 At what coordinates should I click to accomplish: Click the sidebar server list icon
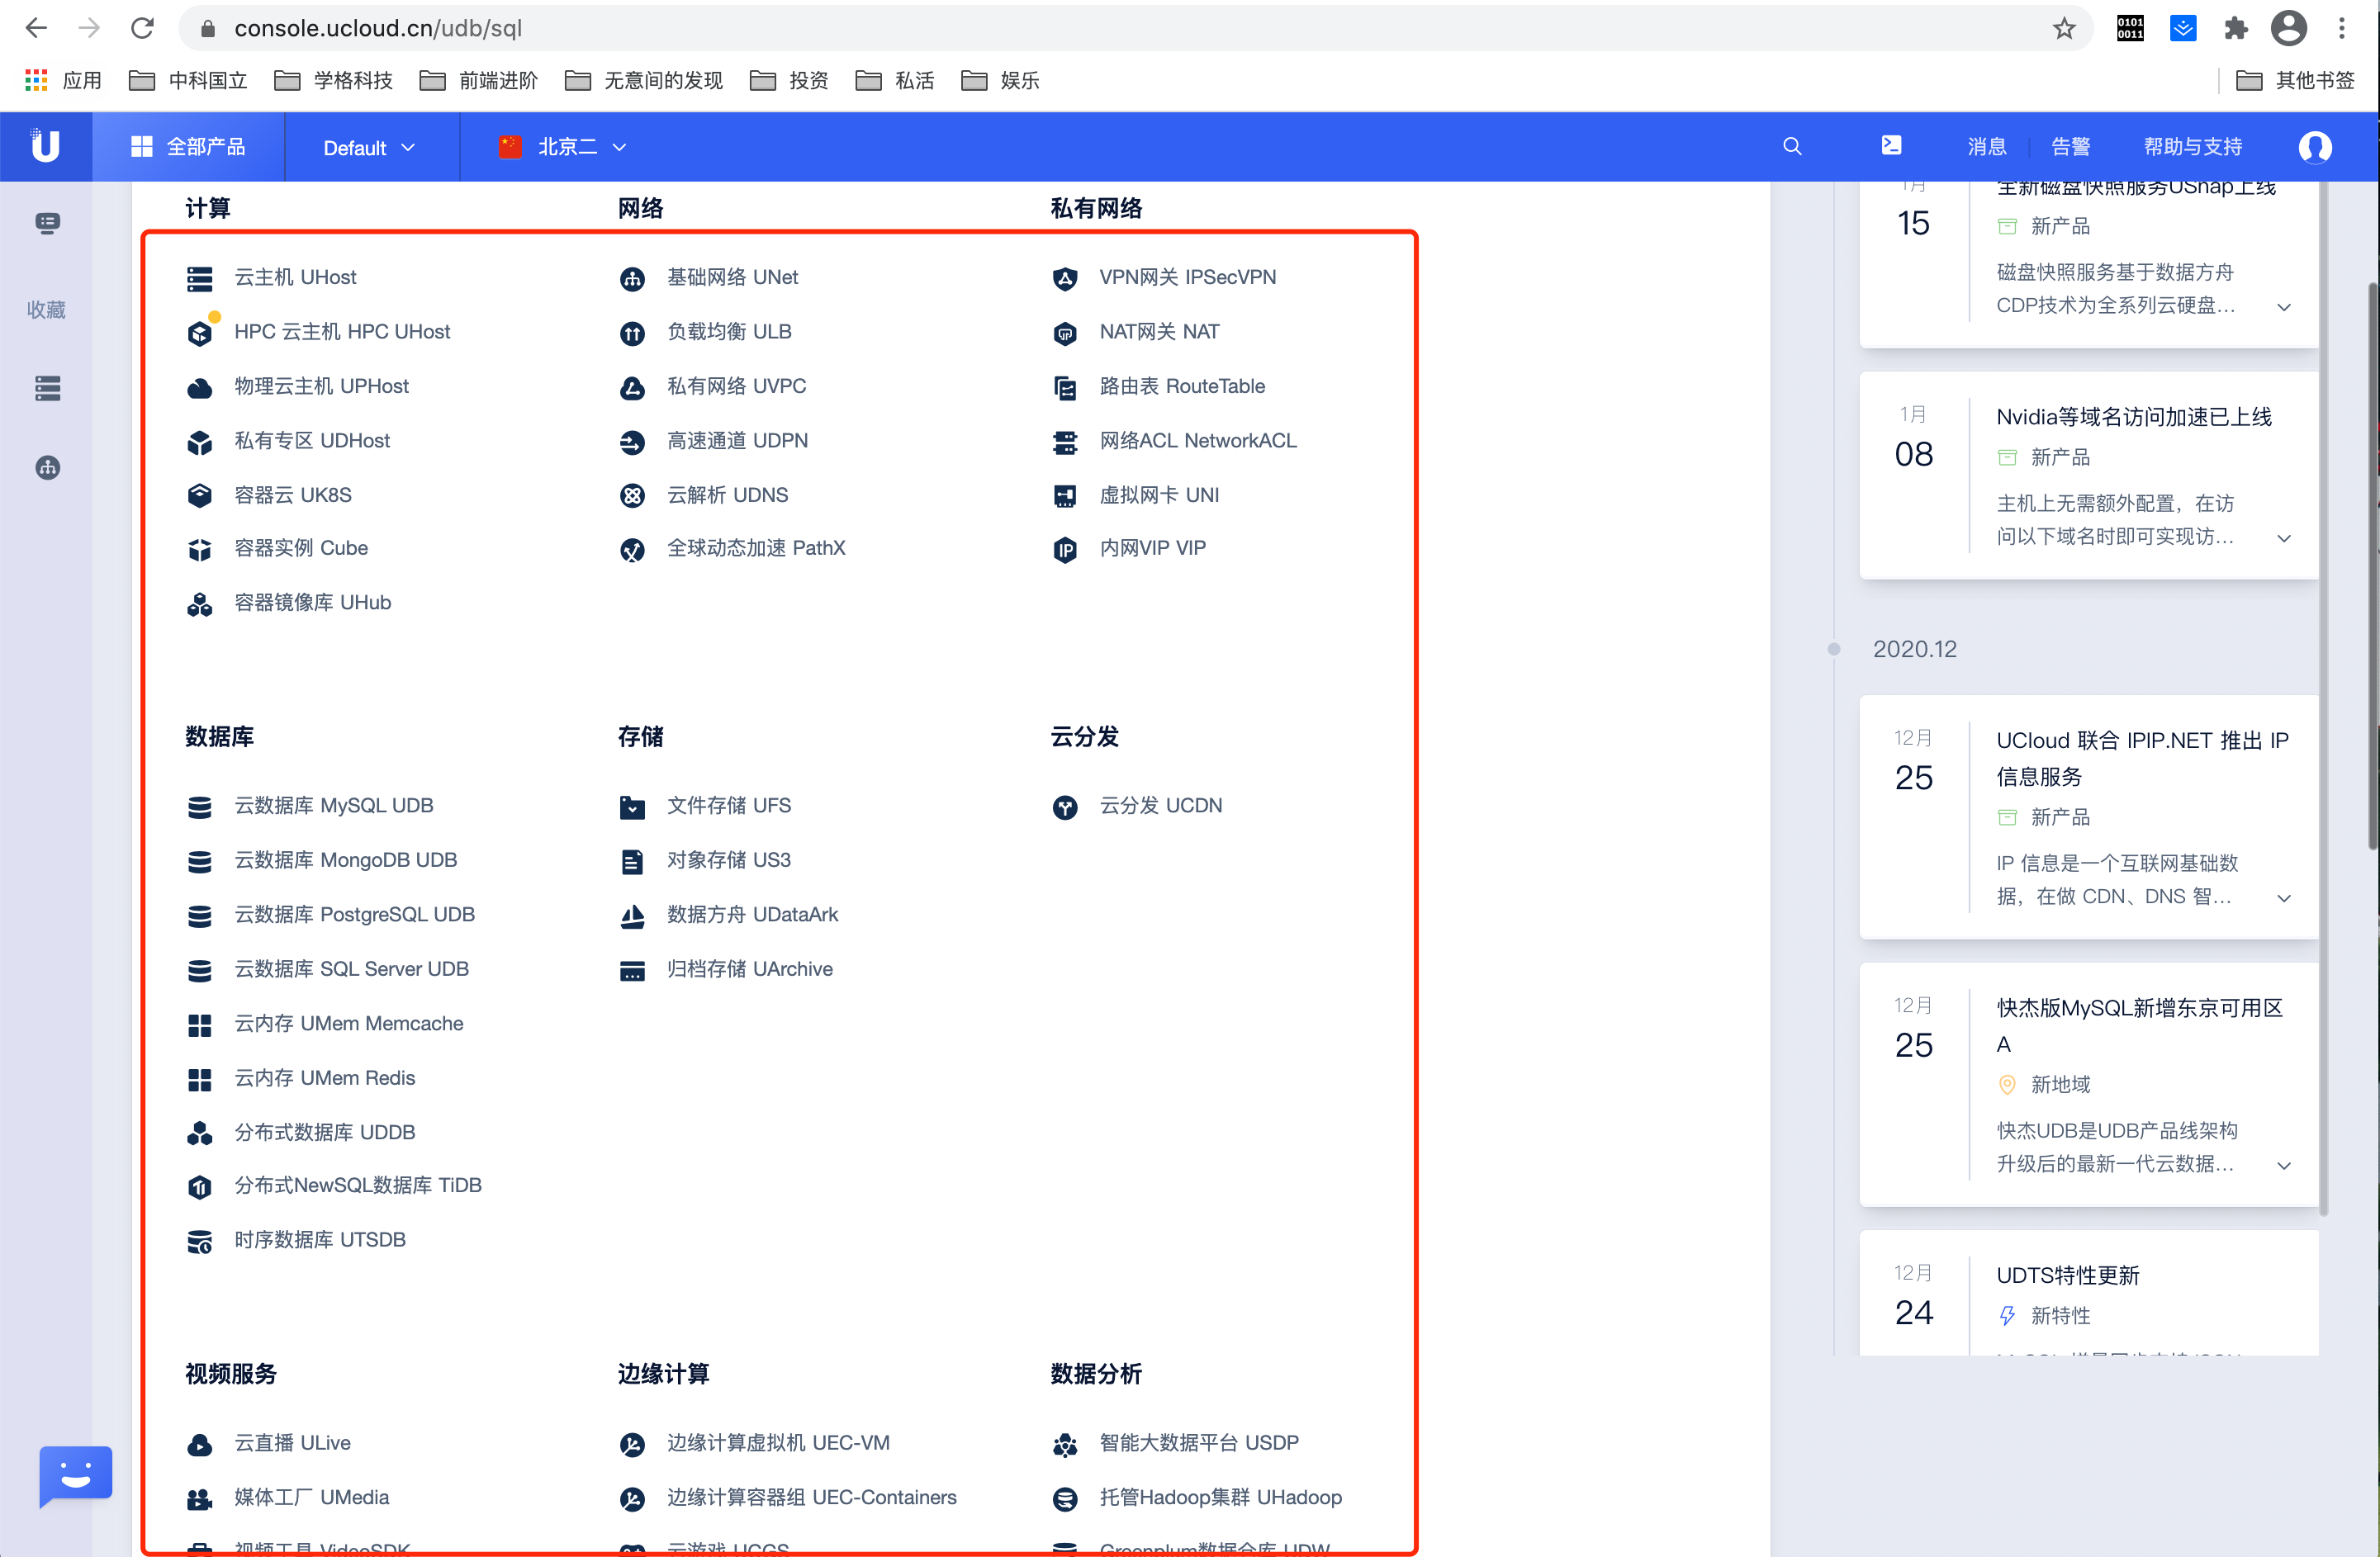click(47, 388)
